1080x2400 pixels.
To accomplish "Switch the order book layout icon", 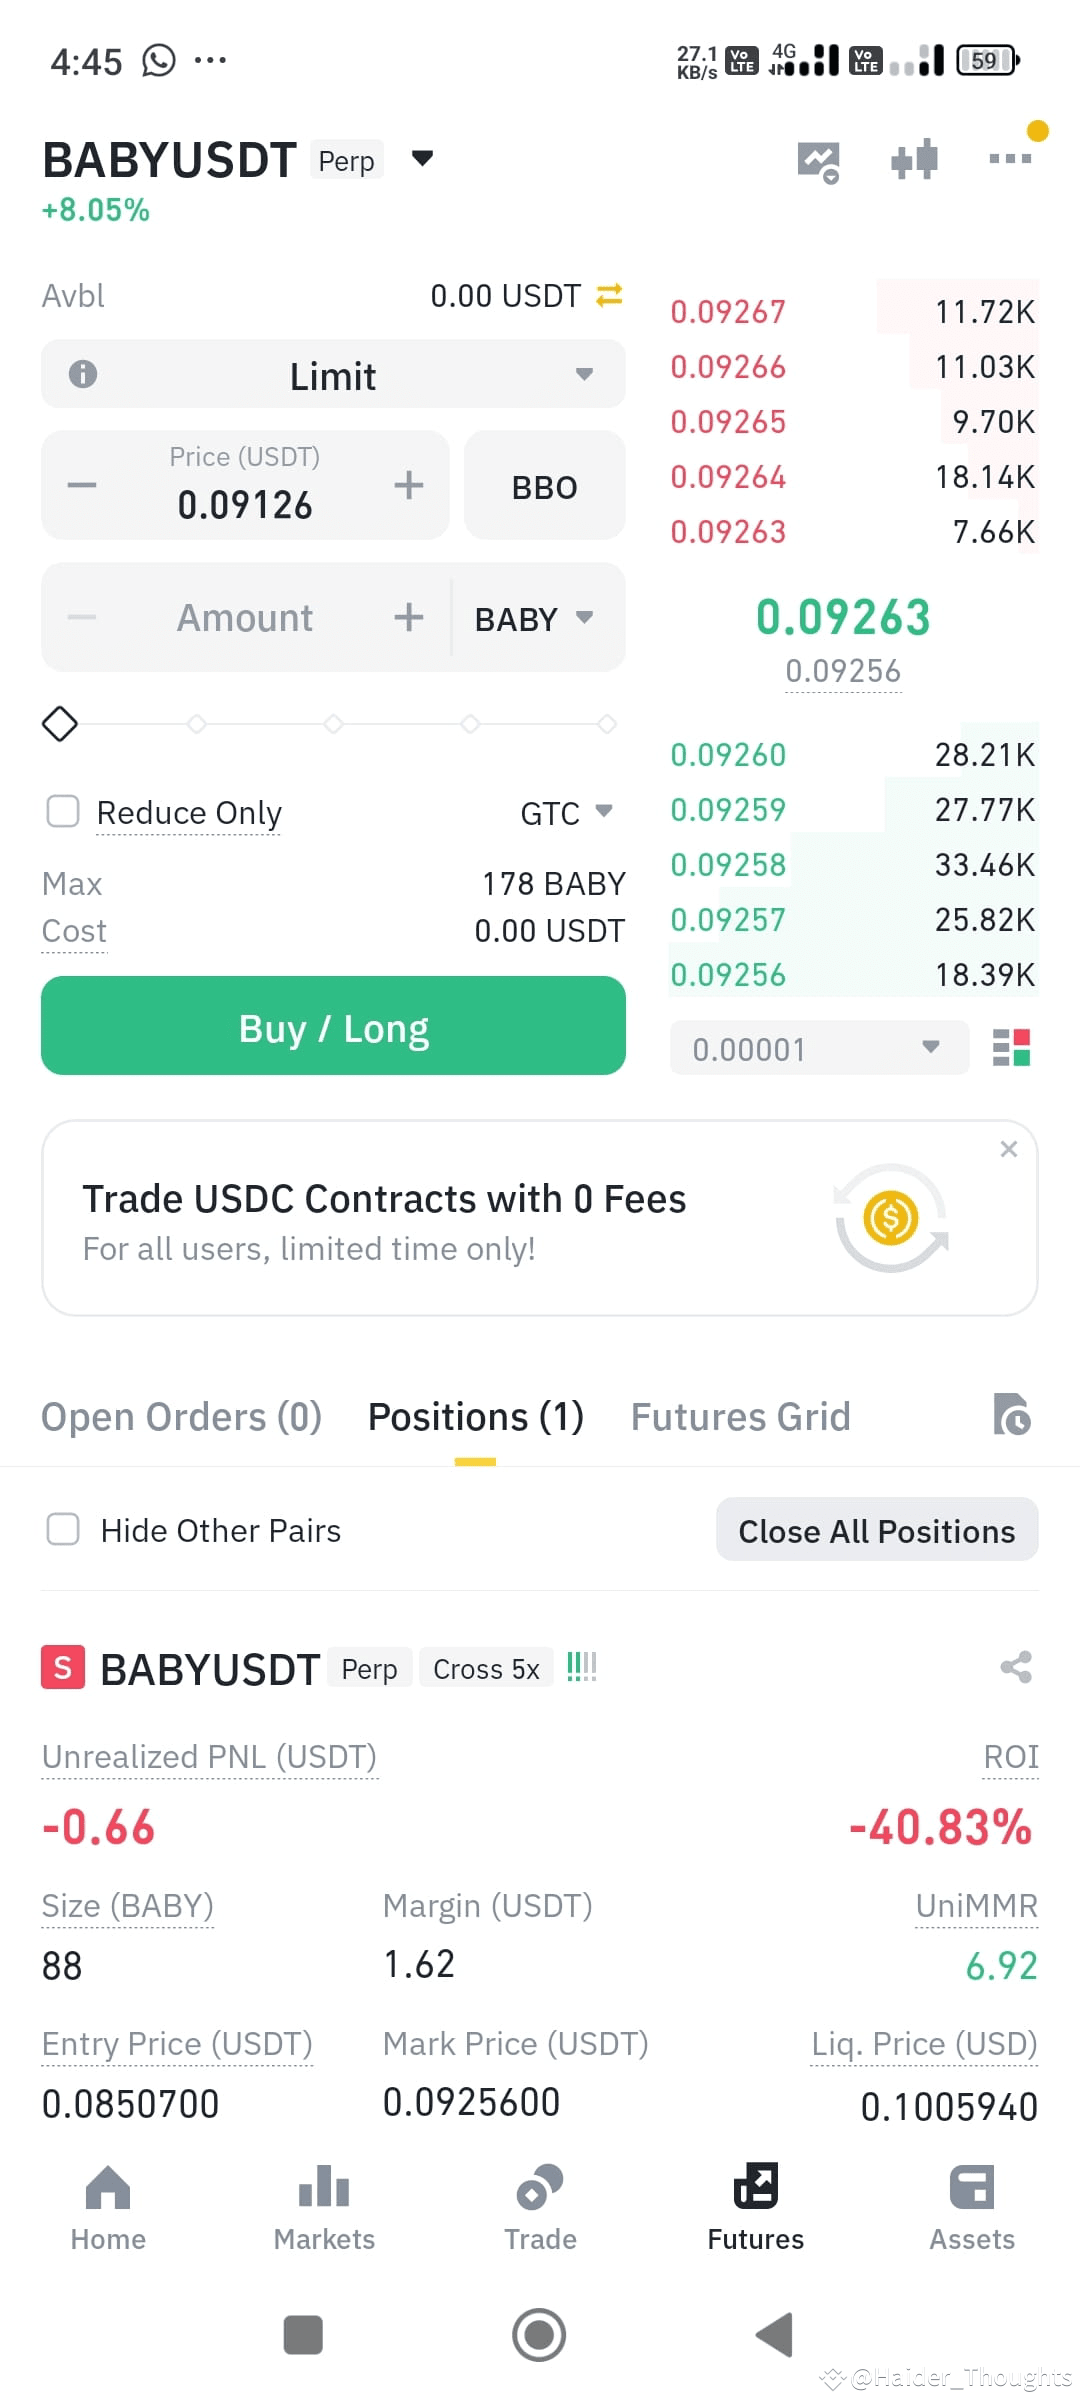I will point(1011,1048).
